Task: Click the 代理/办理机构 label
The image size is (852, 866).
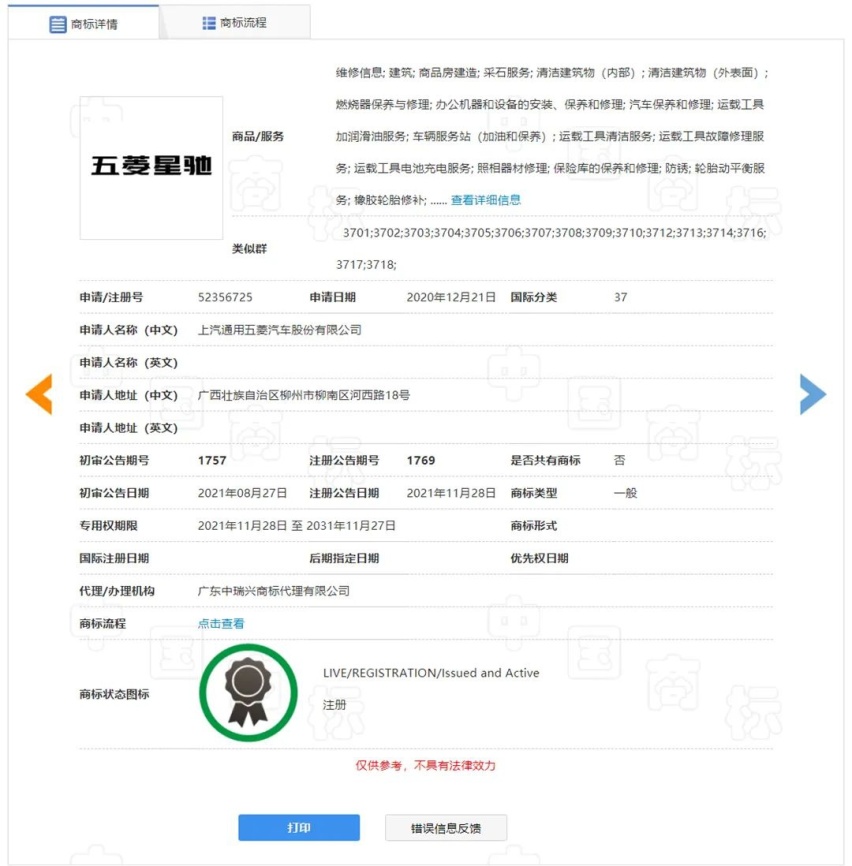Action: pyautogui.click(x=117, y=591)
